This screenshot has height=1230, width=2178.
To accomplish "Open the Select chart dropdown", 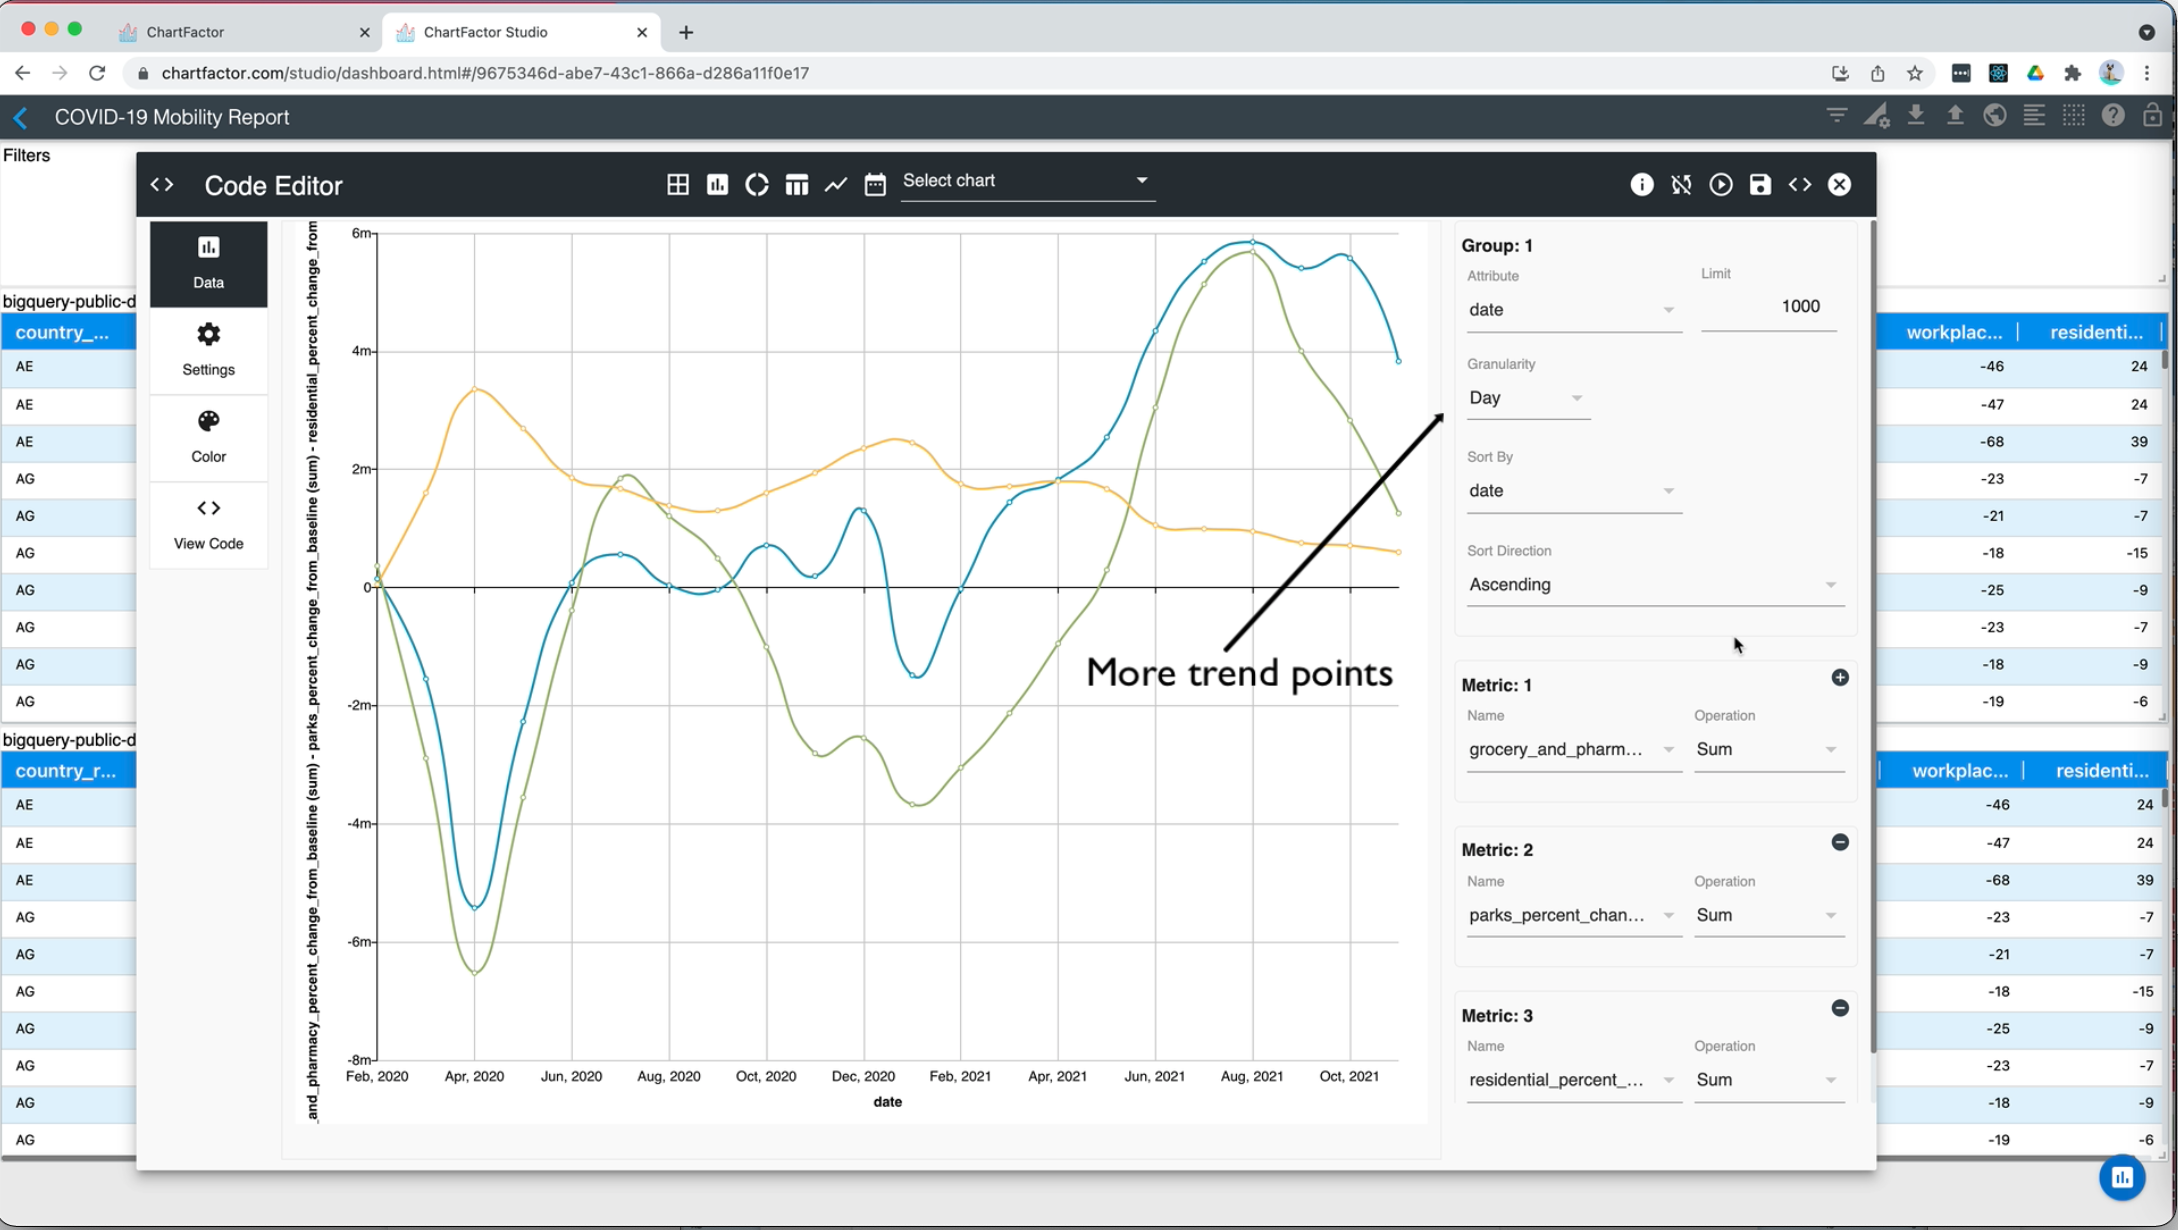I will click(x=1027, y=181).
